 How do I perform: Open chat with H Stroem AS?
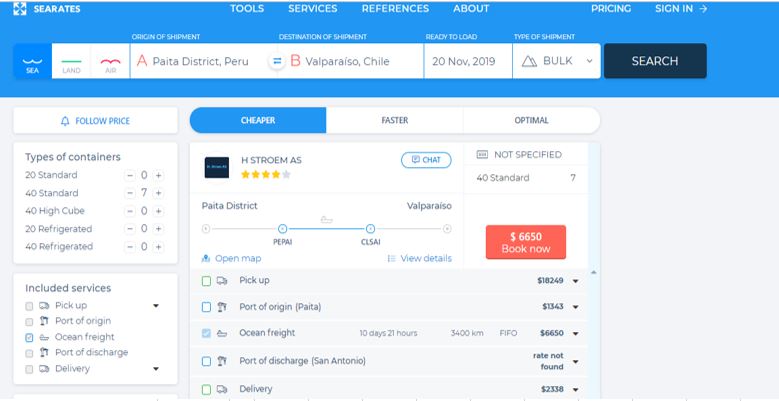pos(425,160)
